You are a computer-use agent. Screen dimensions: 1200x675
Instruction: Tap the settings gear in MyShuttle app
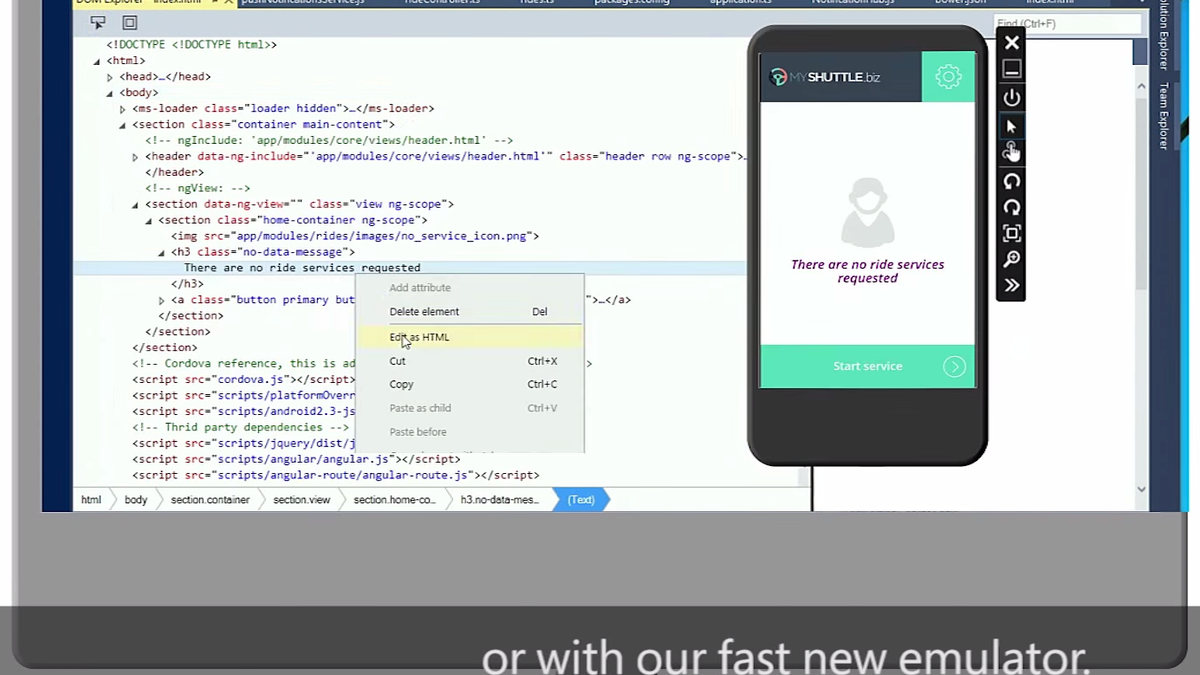pyautogui.click(x=948, y=77)
